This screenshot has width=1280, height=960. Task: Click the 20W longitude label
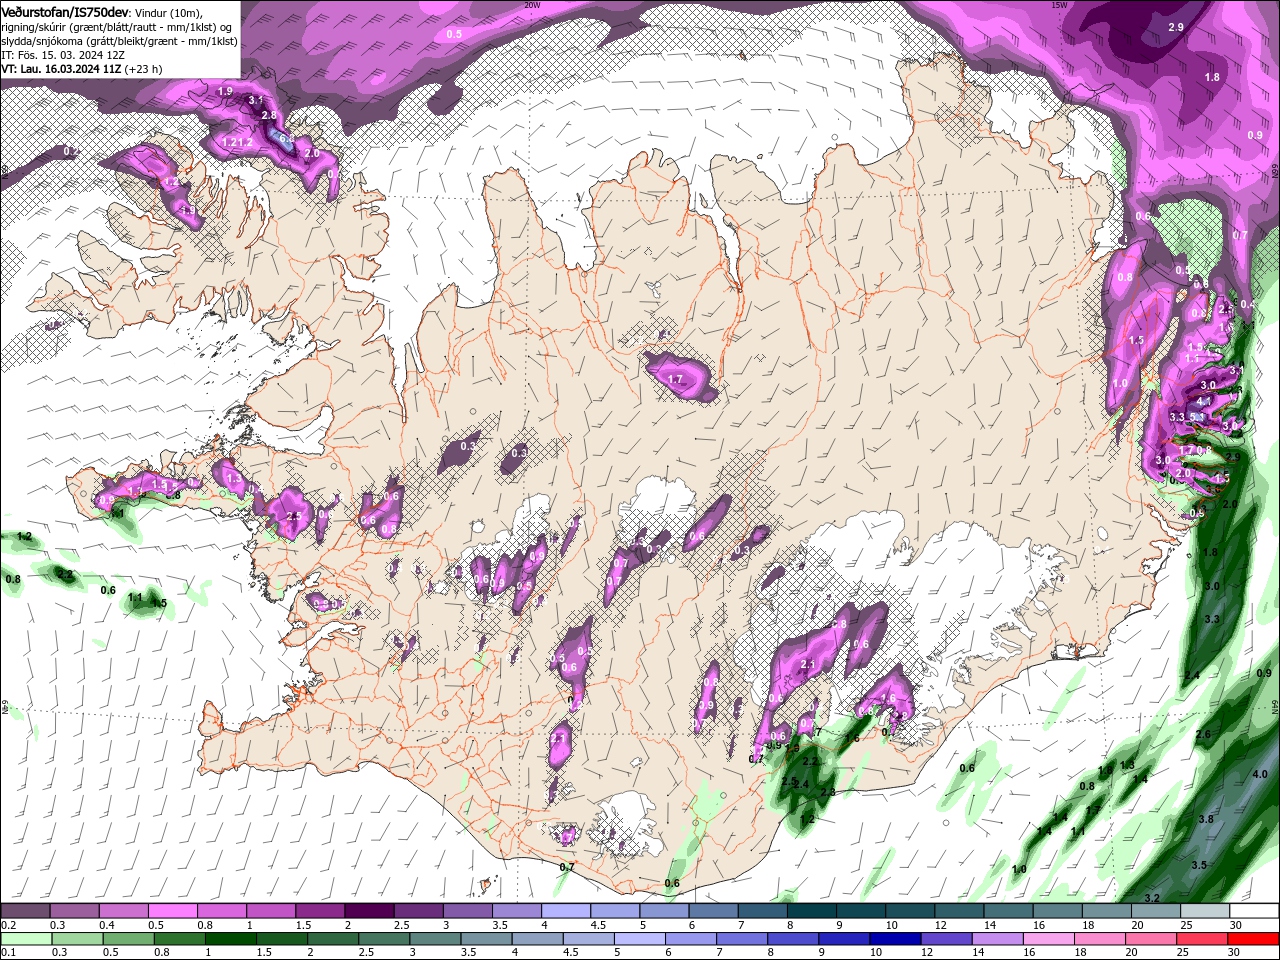click(532, 5)
